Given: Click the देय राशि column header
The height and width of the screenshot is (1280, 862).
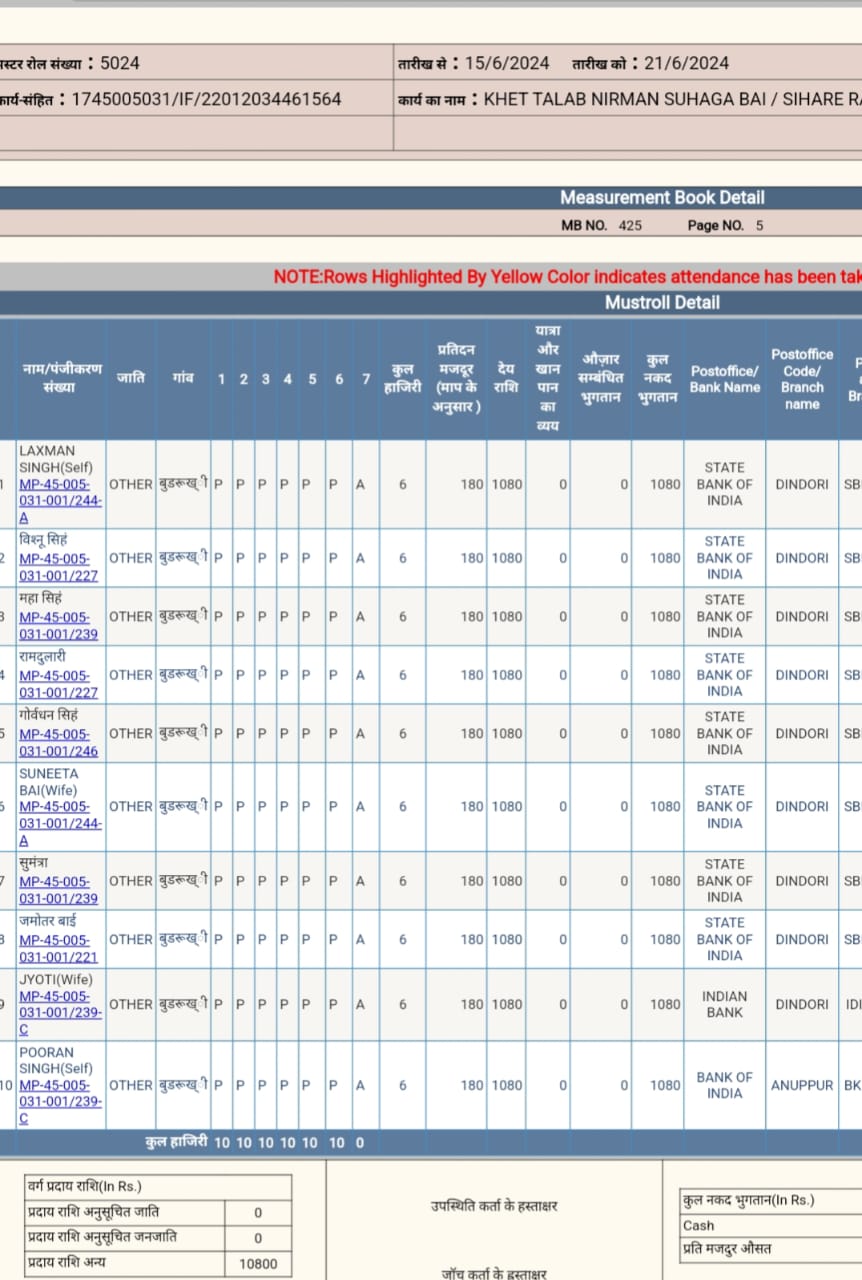Looking at the screenshot, I should pyautogui.click(x=506, y=378).
